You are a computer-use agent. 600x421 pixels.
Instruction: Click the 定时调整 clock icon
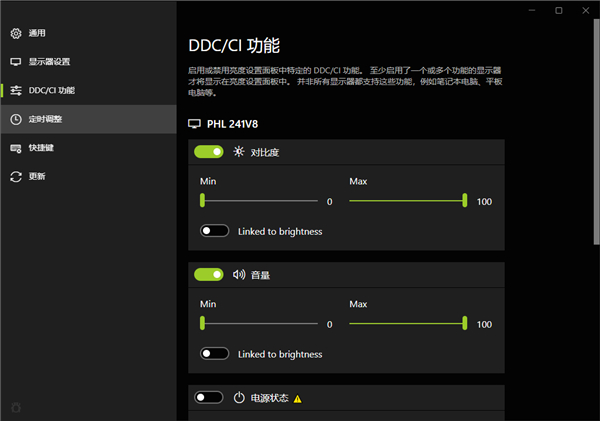tap(16, 119)
